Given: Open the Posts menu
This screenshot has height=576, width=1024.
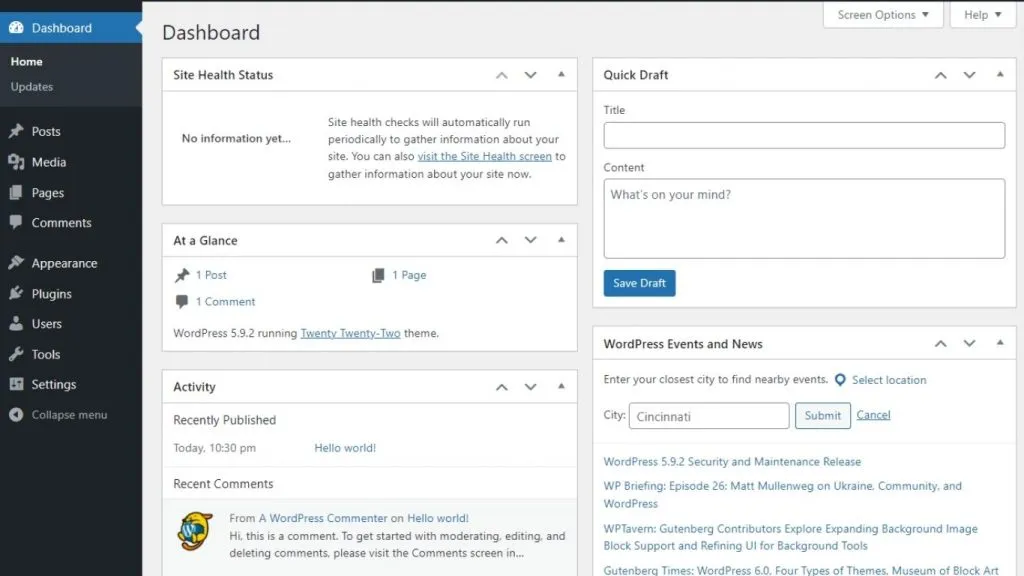Looking at the screenshot, I should click(x=71, y=131).
